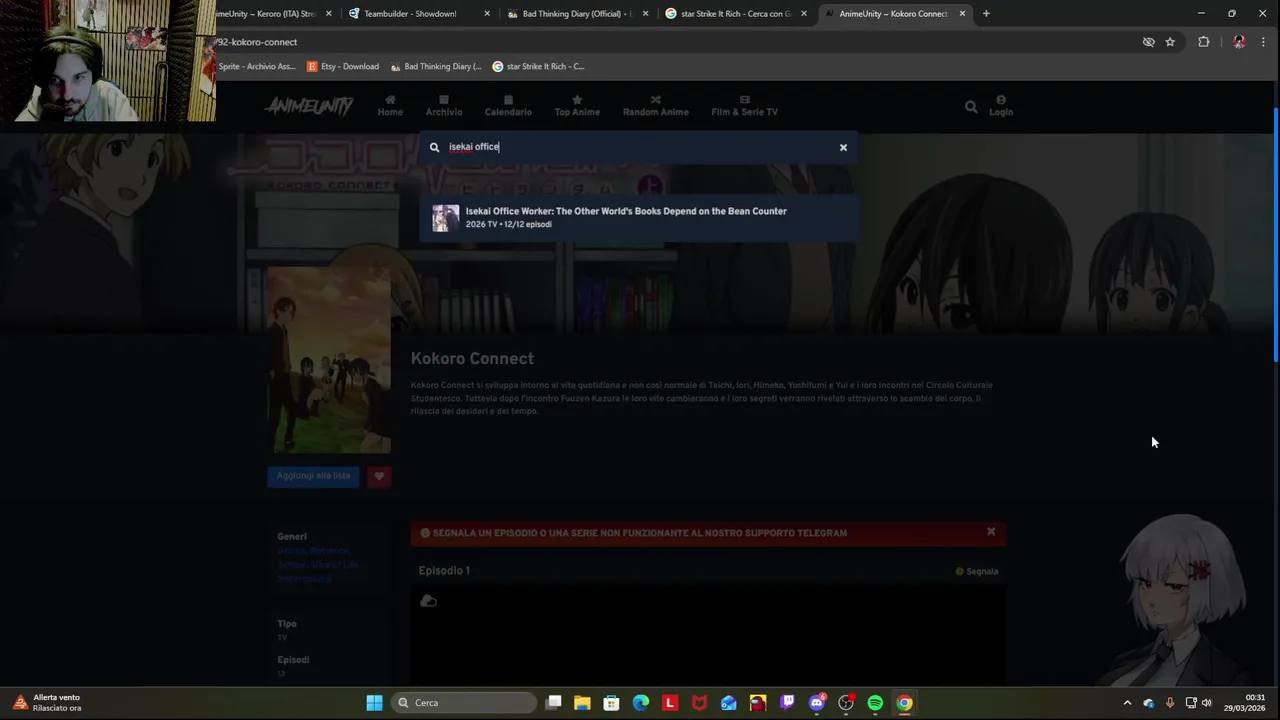Open the Allerta vento weather widget

pos(47,702)
